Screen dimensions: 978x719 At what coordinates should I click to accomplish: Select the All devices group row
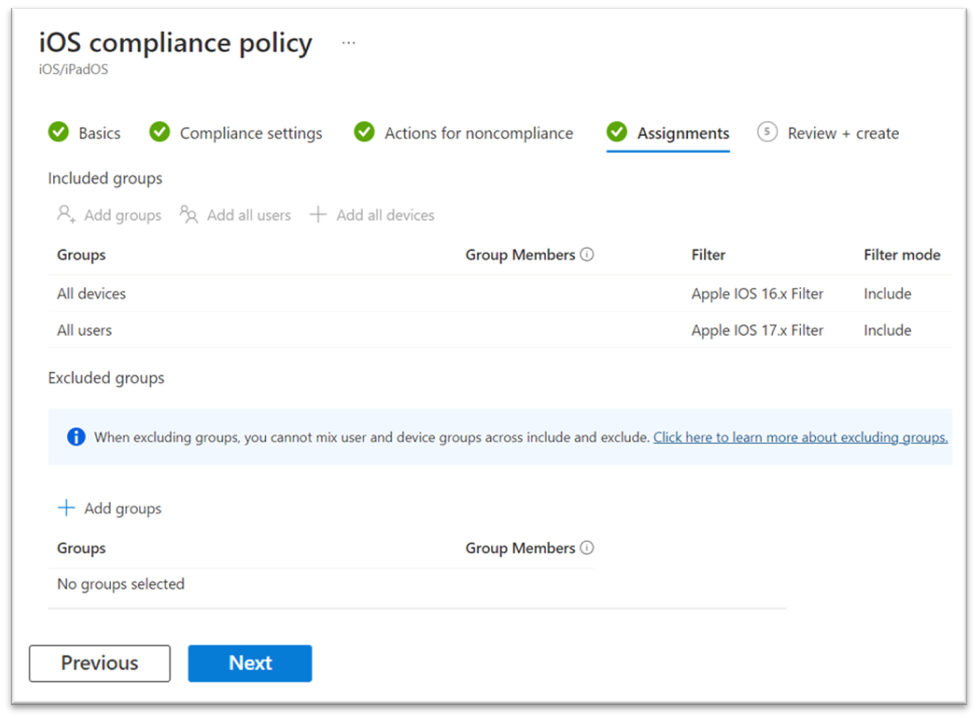point(500,293)
